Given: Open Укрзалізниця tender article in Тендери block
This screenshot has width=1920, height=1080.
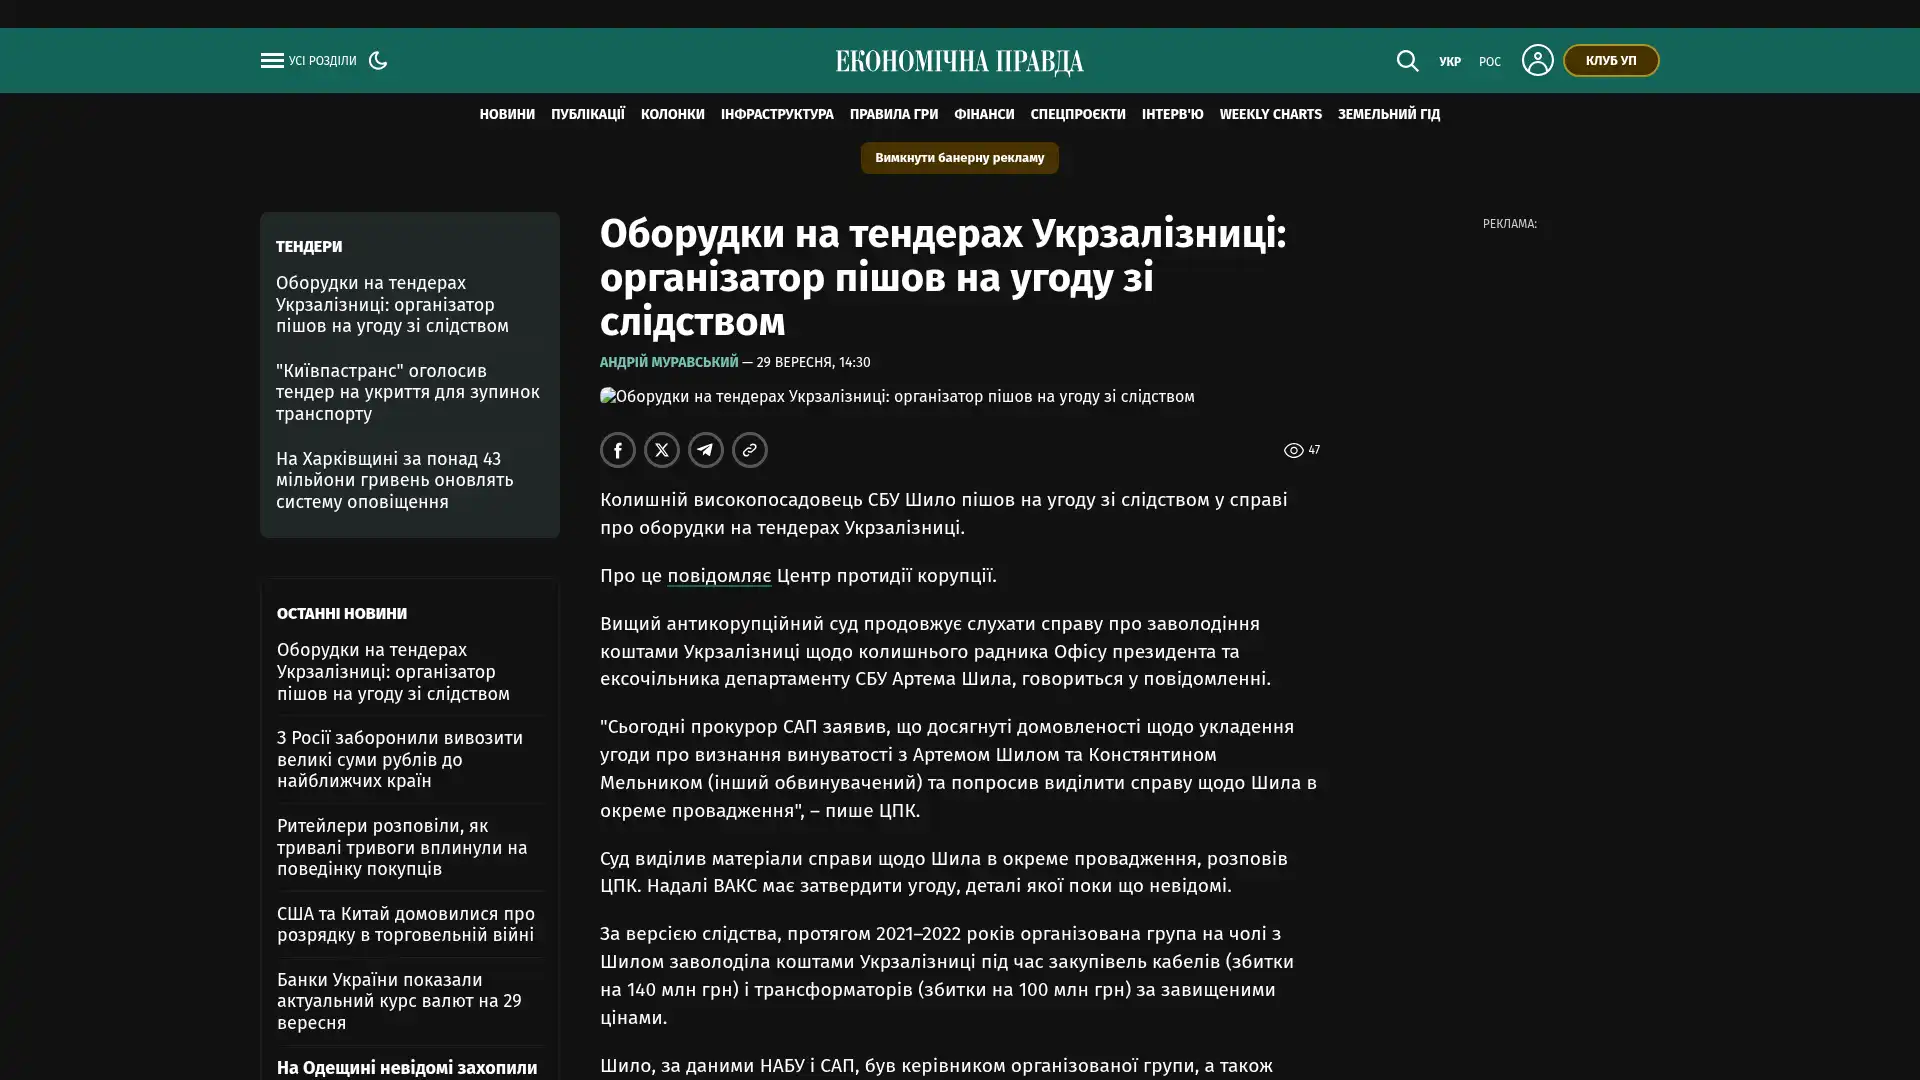Looking at the screenshot, I should click(392, 304).
